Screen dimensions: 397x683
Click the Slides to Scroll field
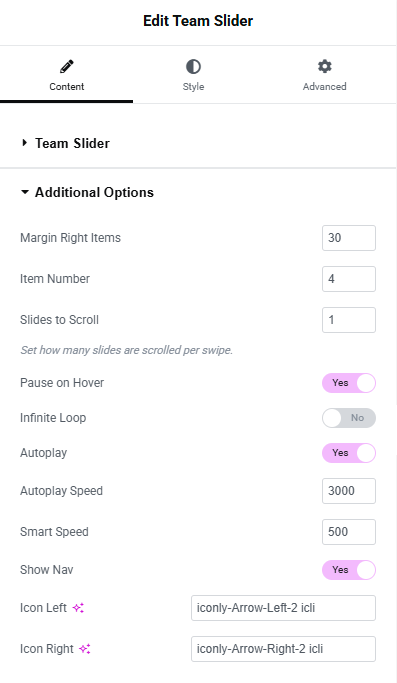(349, 320)
